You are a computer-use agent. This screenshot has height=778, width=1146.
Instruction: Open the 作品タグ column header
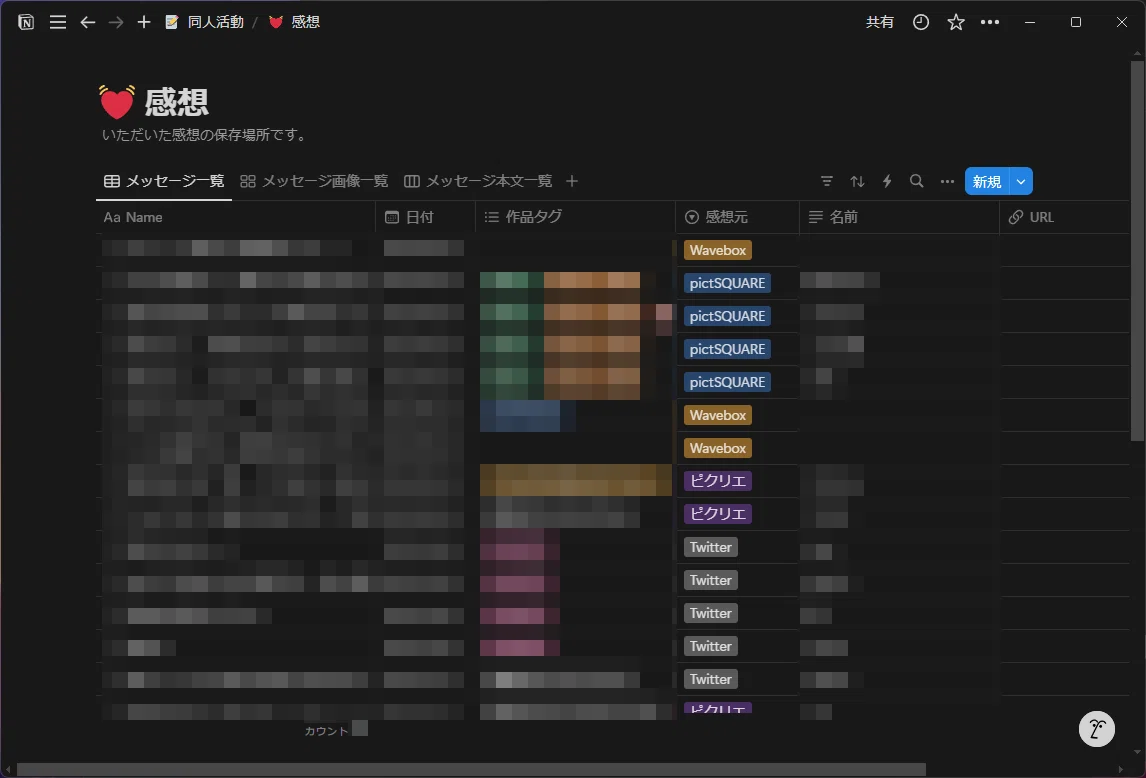point(575,217)
